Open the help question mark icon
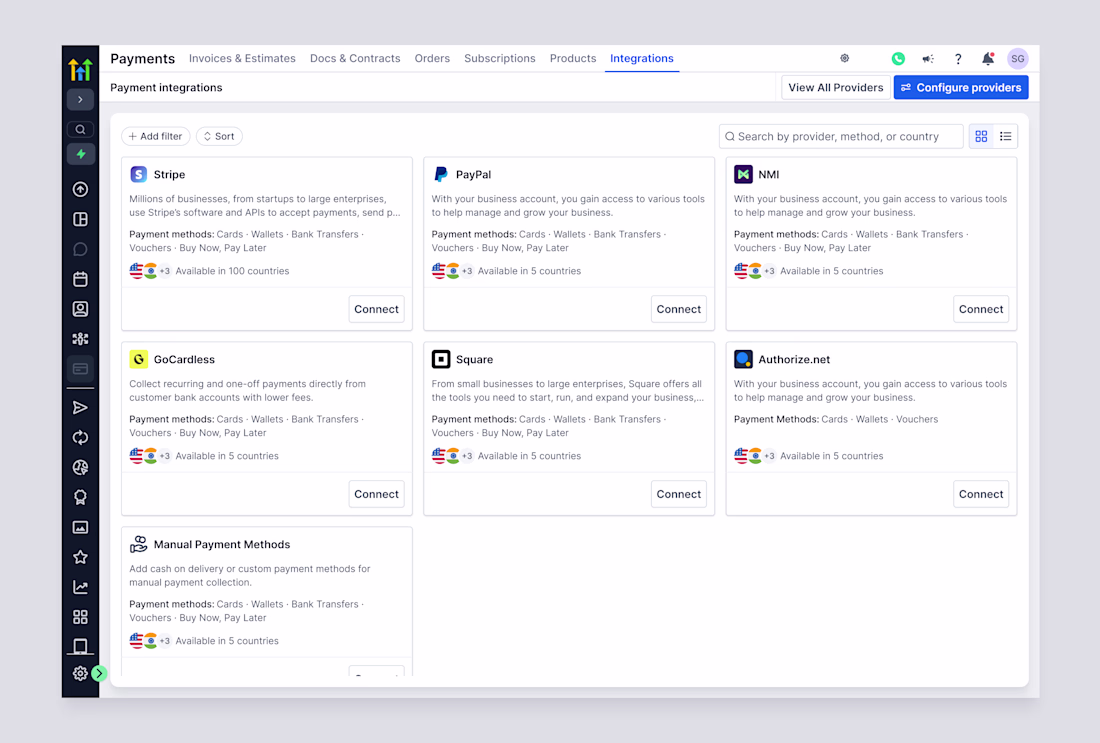The height and width of the screenshot is (743, 1100). 958,59
